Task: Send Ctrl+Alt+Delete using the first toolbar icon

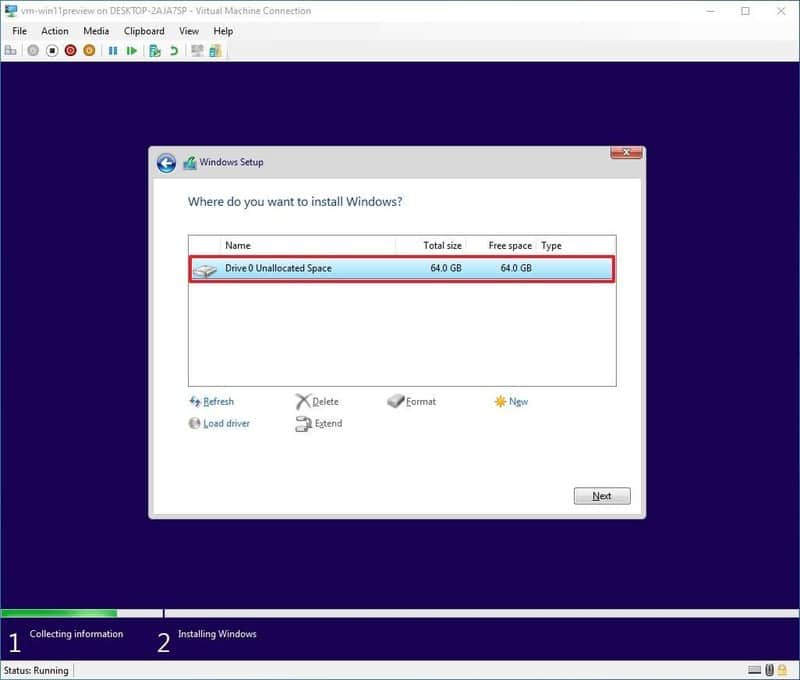Action: coord(10,51)
